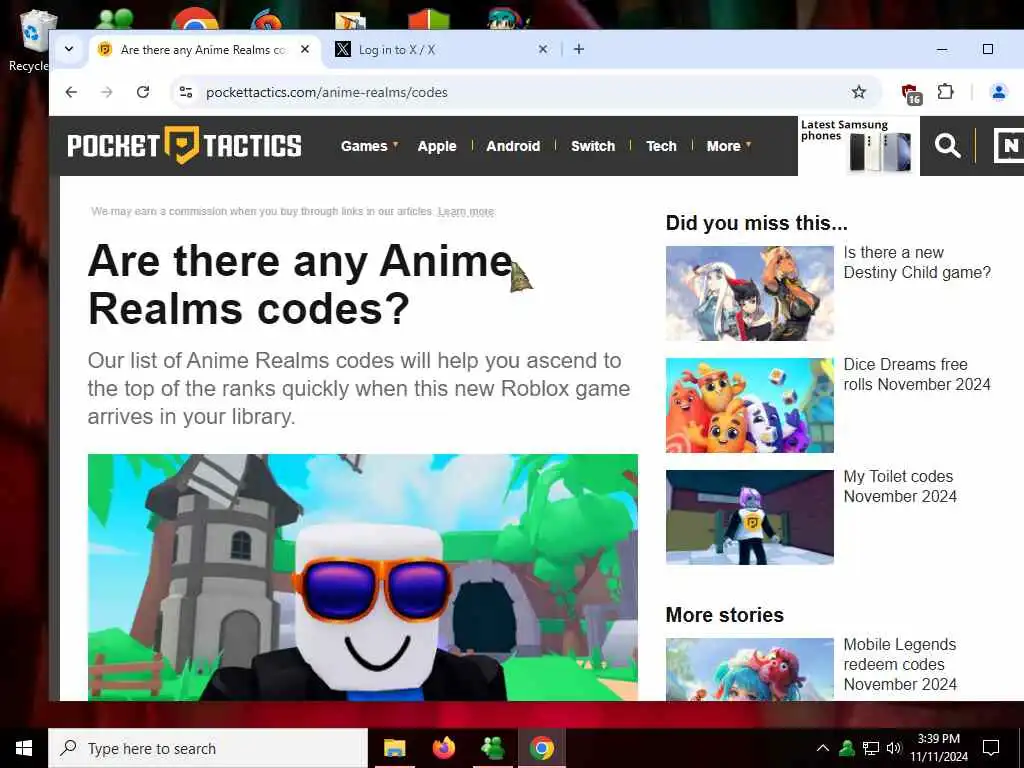Open the Tech section
Image resolution: width=1024 pixels, height=768 pixels.
tap(662, 146)
